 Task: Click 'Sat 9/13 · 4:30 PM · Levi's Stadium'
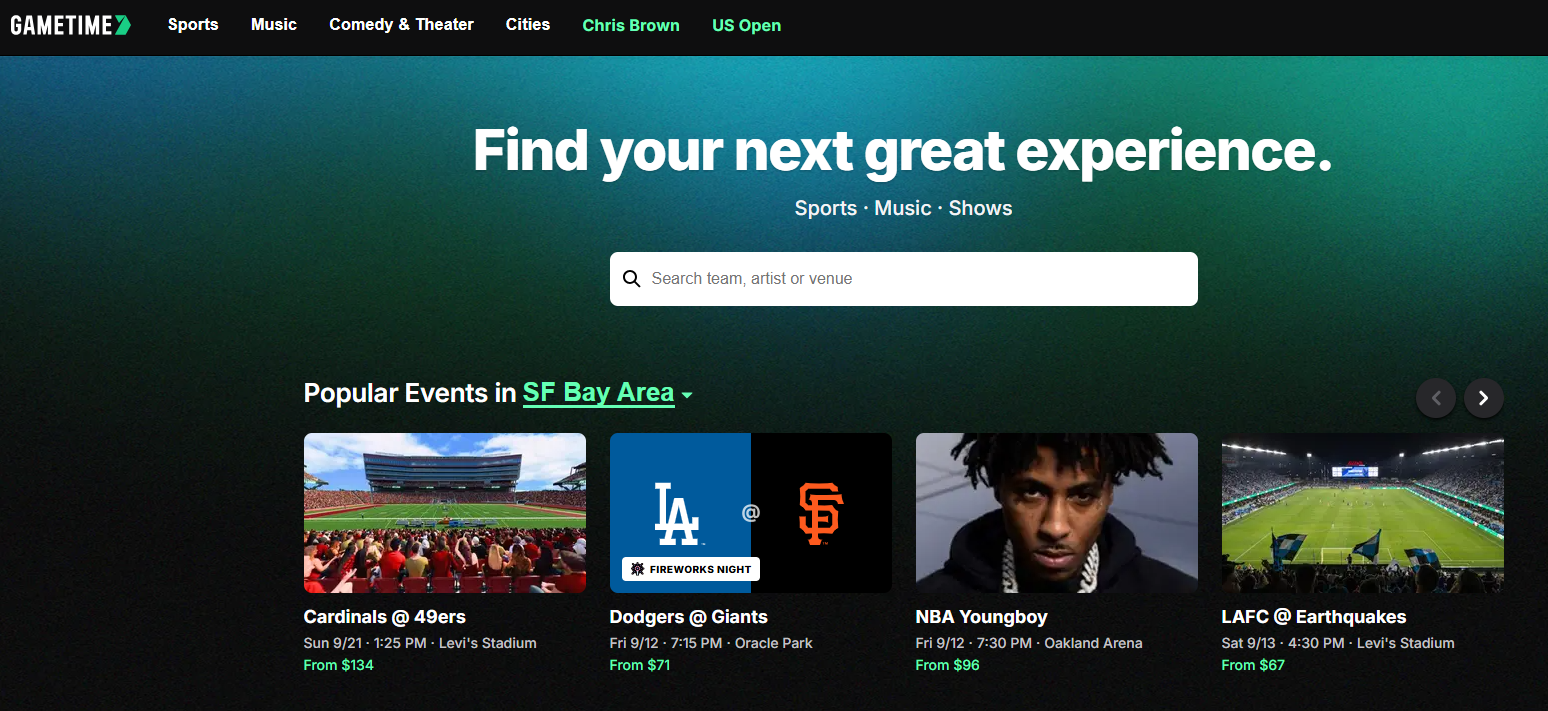1338,643
